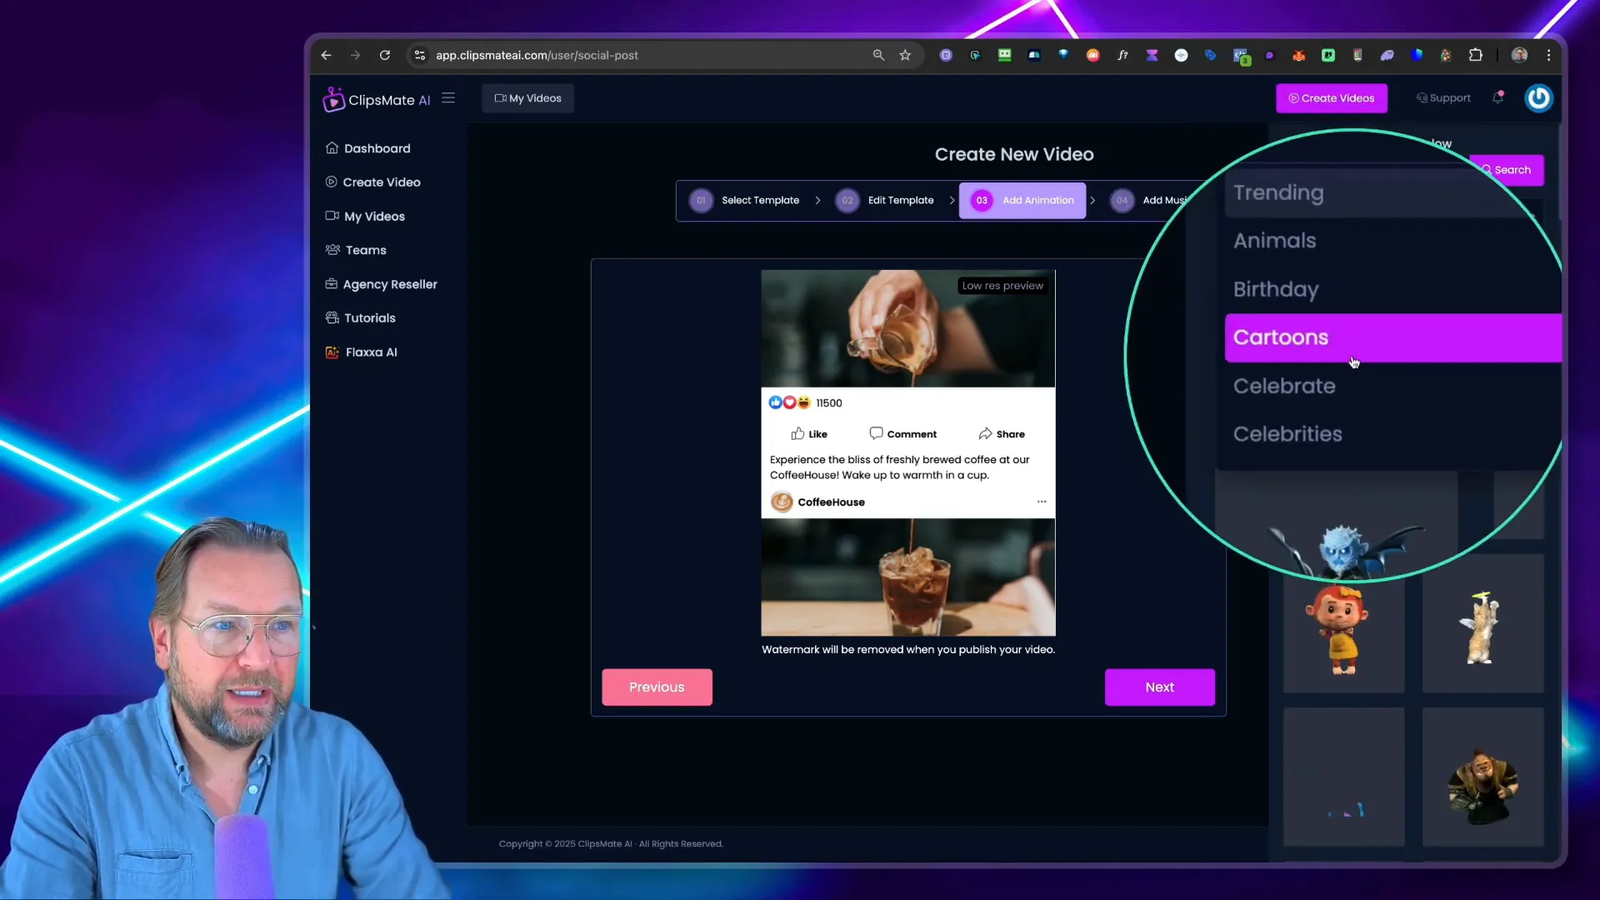Open Create Video in sidebar
The image size is (1600, 900).
pyautogui.click(x=373, y=182)
